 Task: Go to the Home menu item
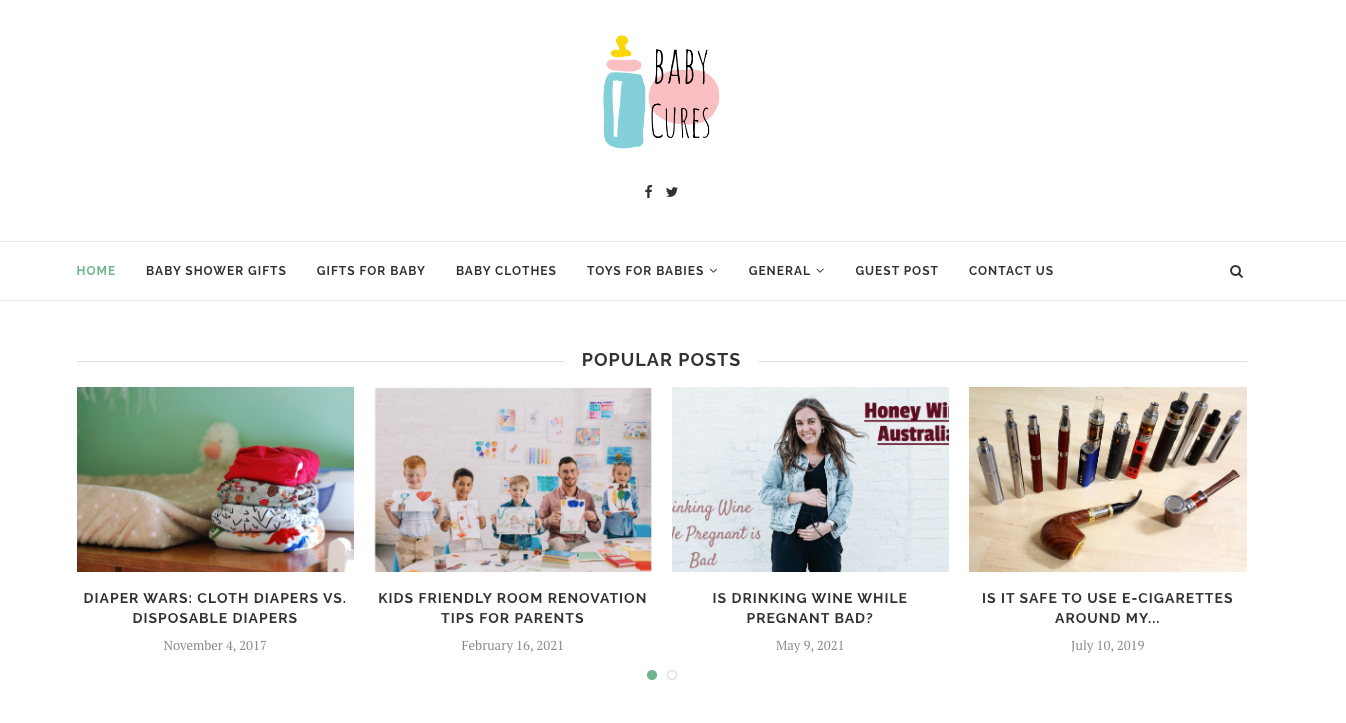coord(96,271)
